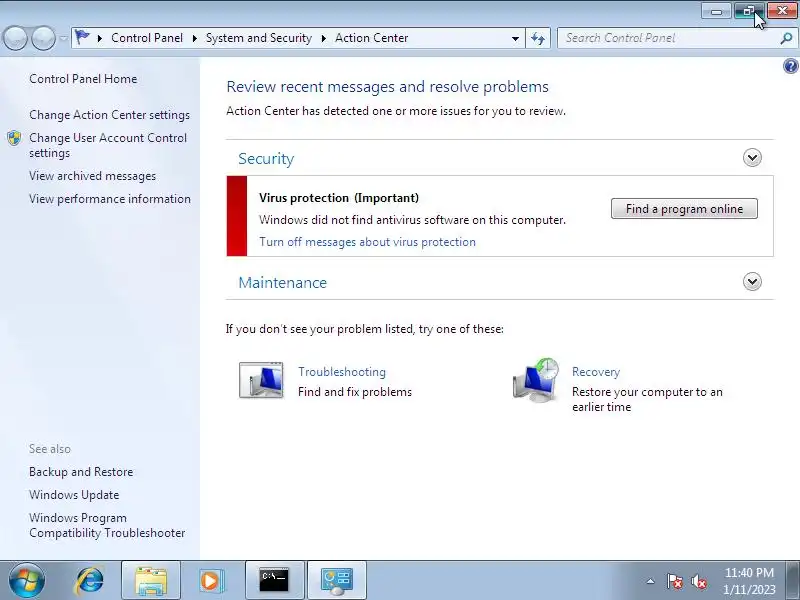This screenshot has width=800, height=600.
Task: Click the Maintenance section heading
Action: coord(283,283)
